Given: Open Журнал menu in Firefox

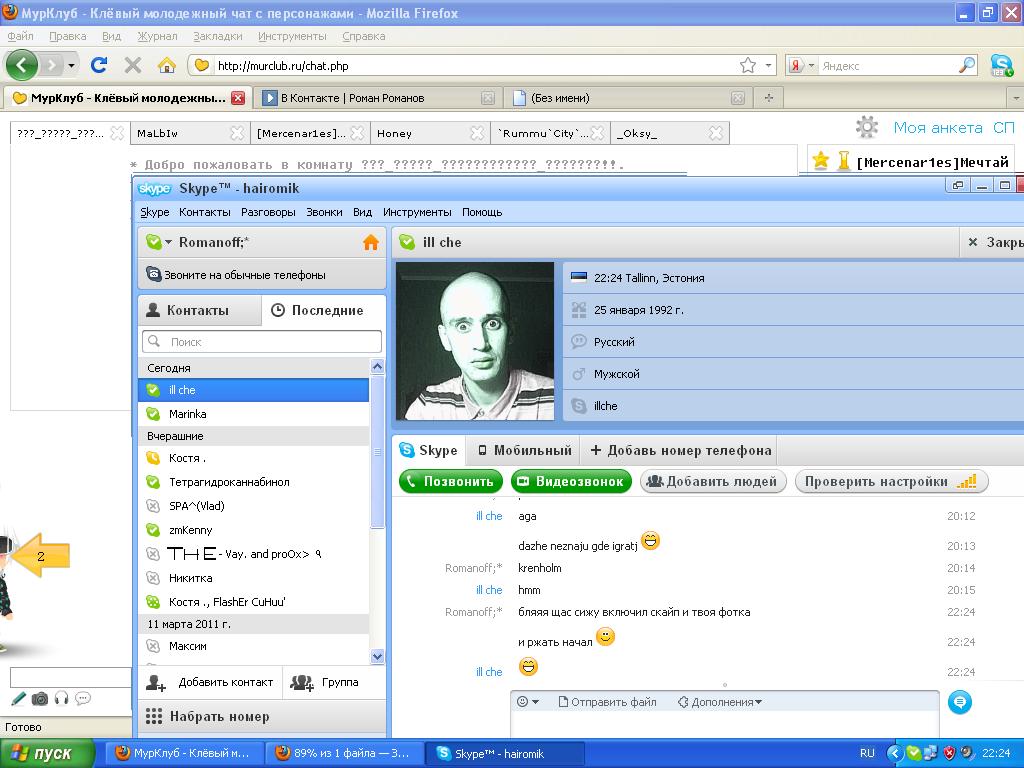Looking at the screenshot, I should 157,36.
